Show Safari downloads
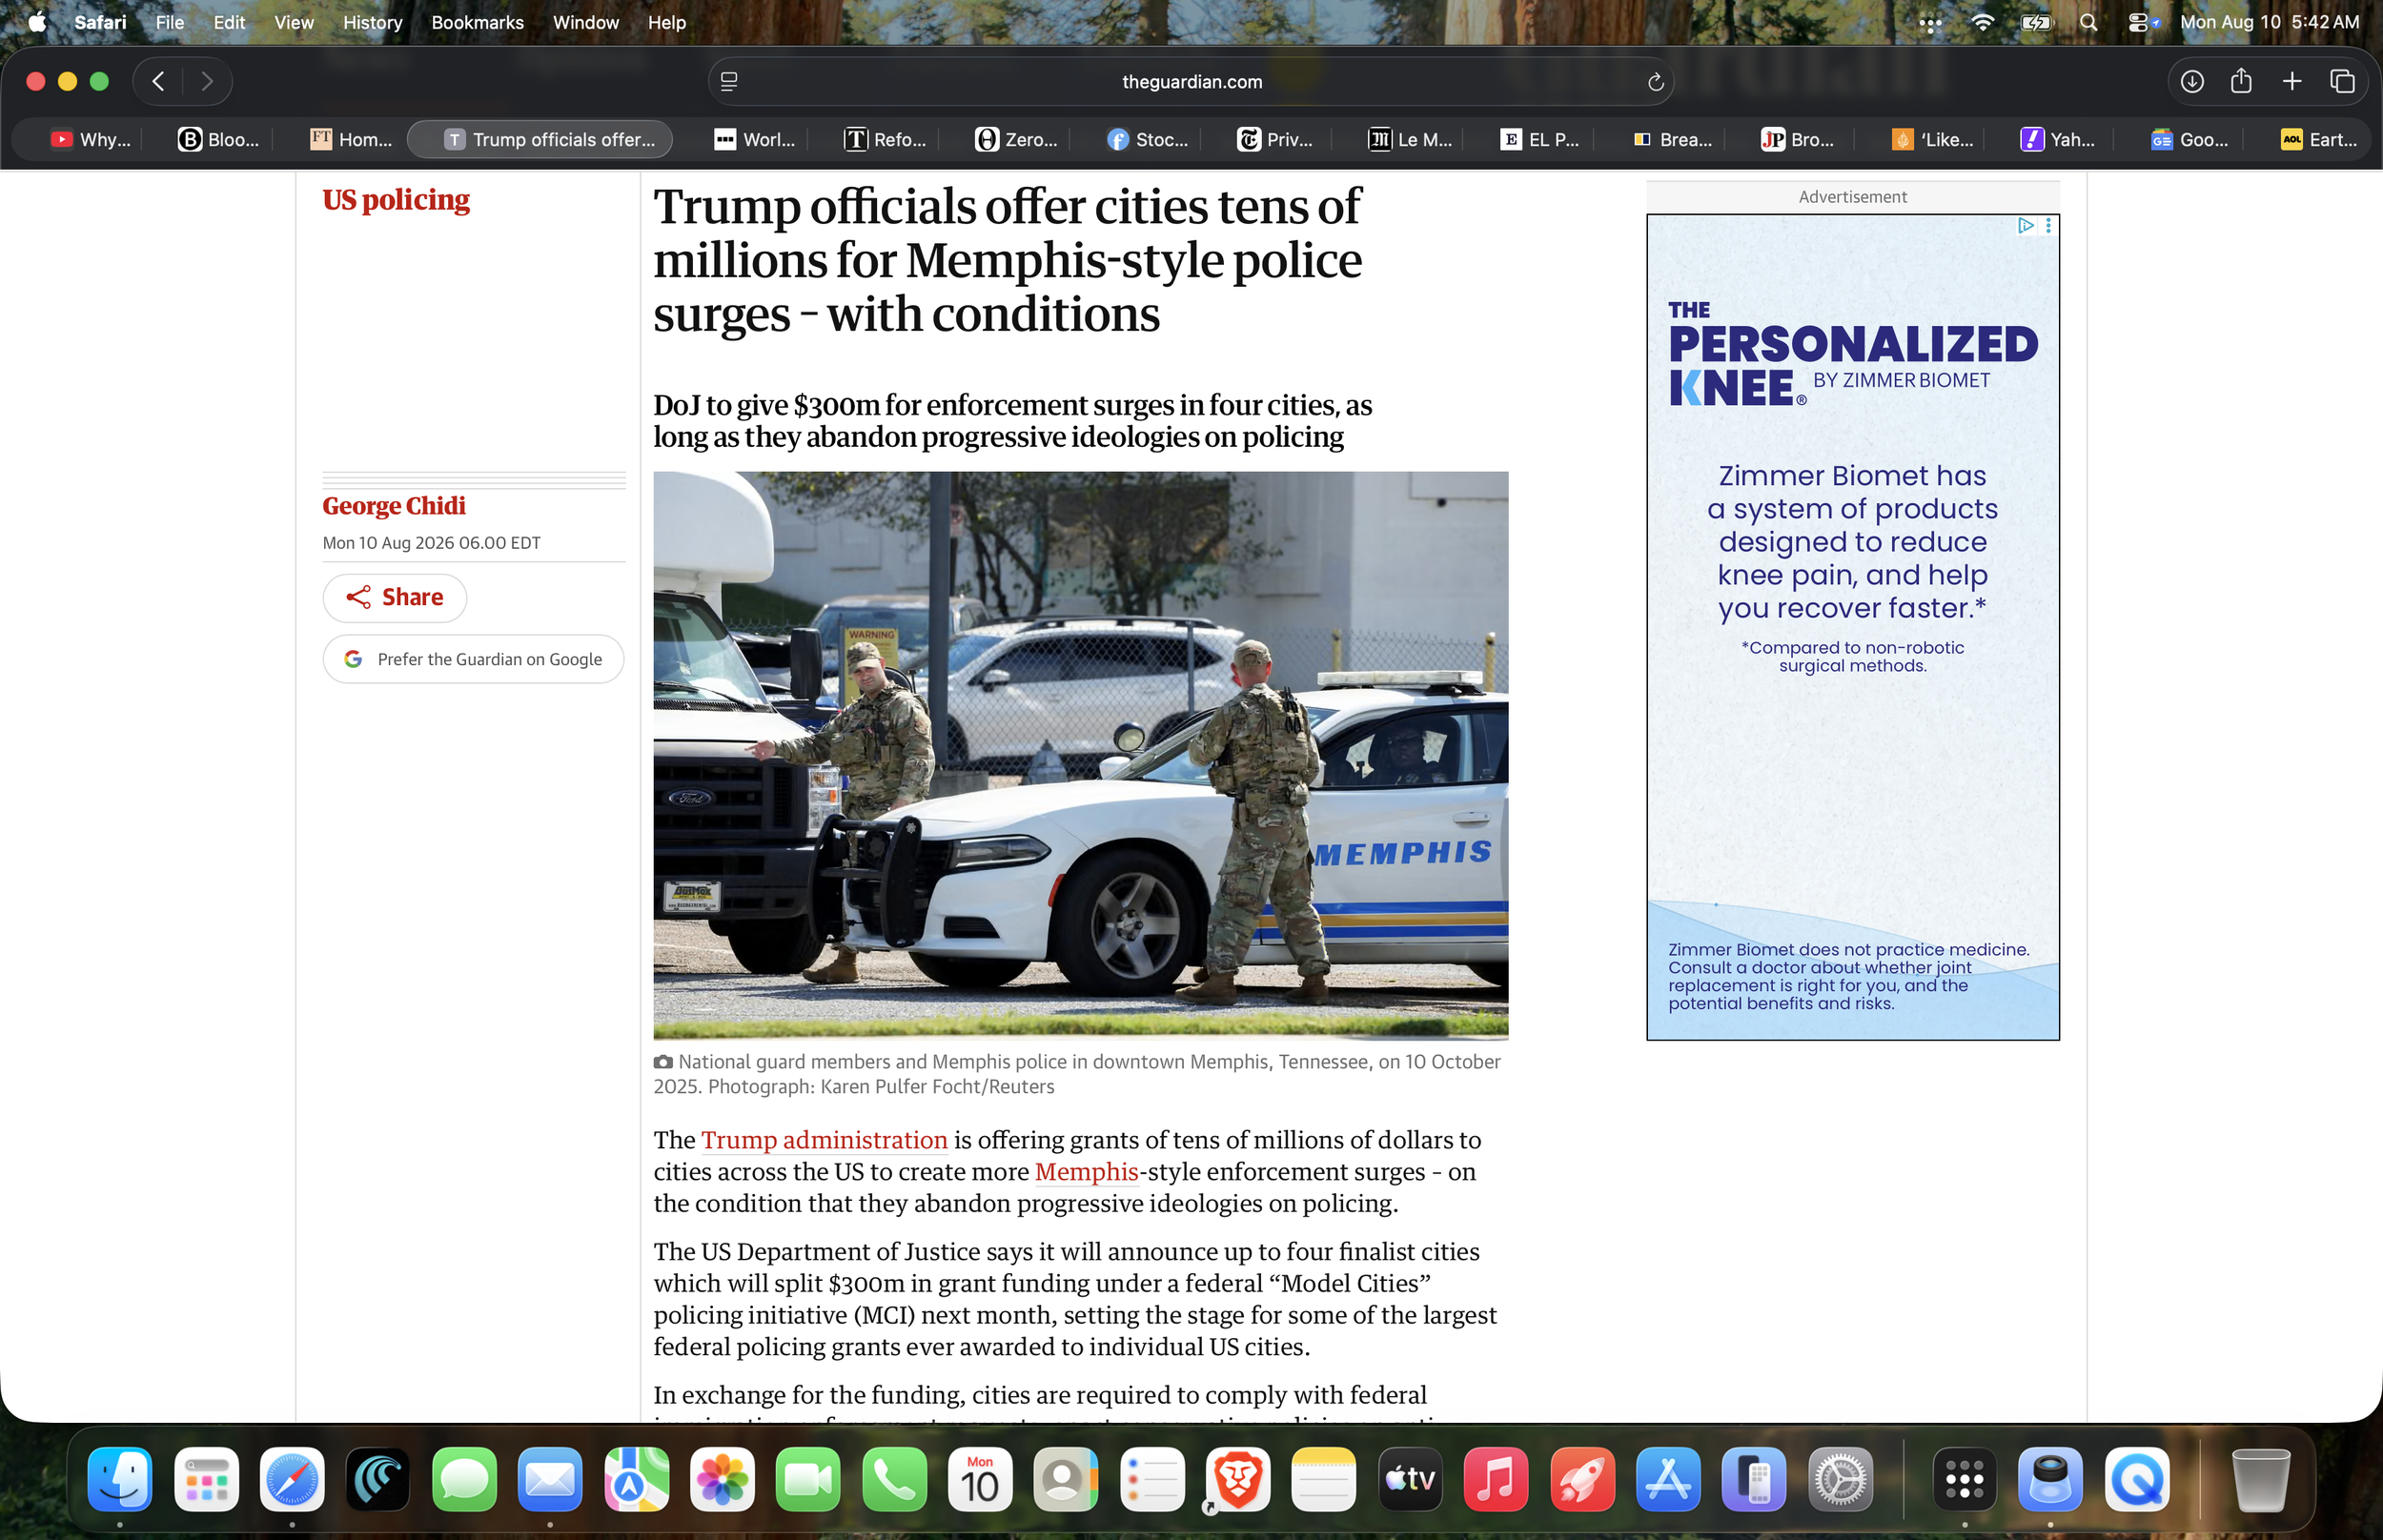 [x=2192, y=81]
